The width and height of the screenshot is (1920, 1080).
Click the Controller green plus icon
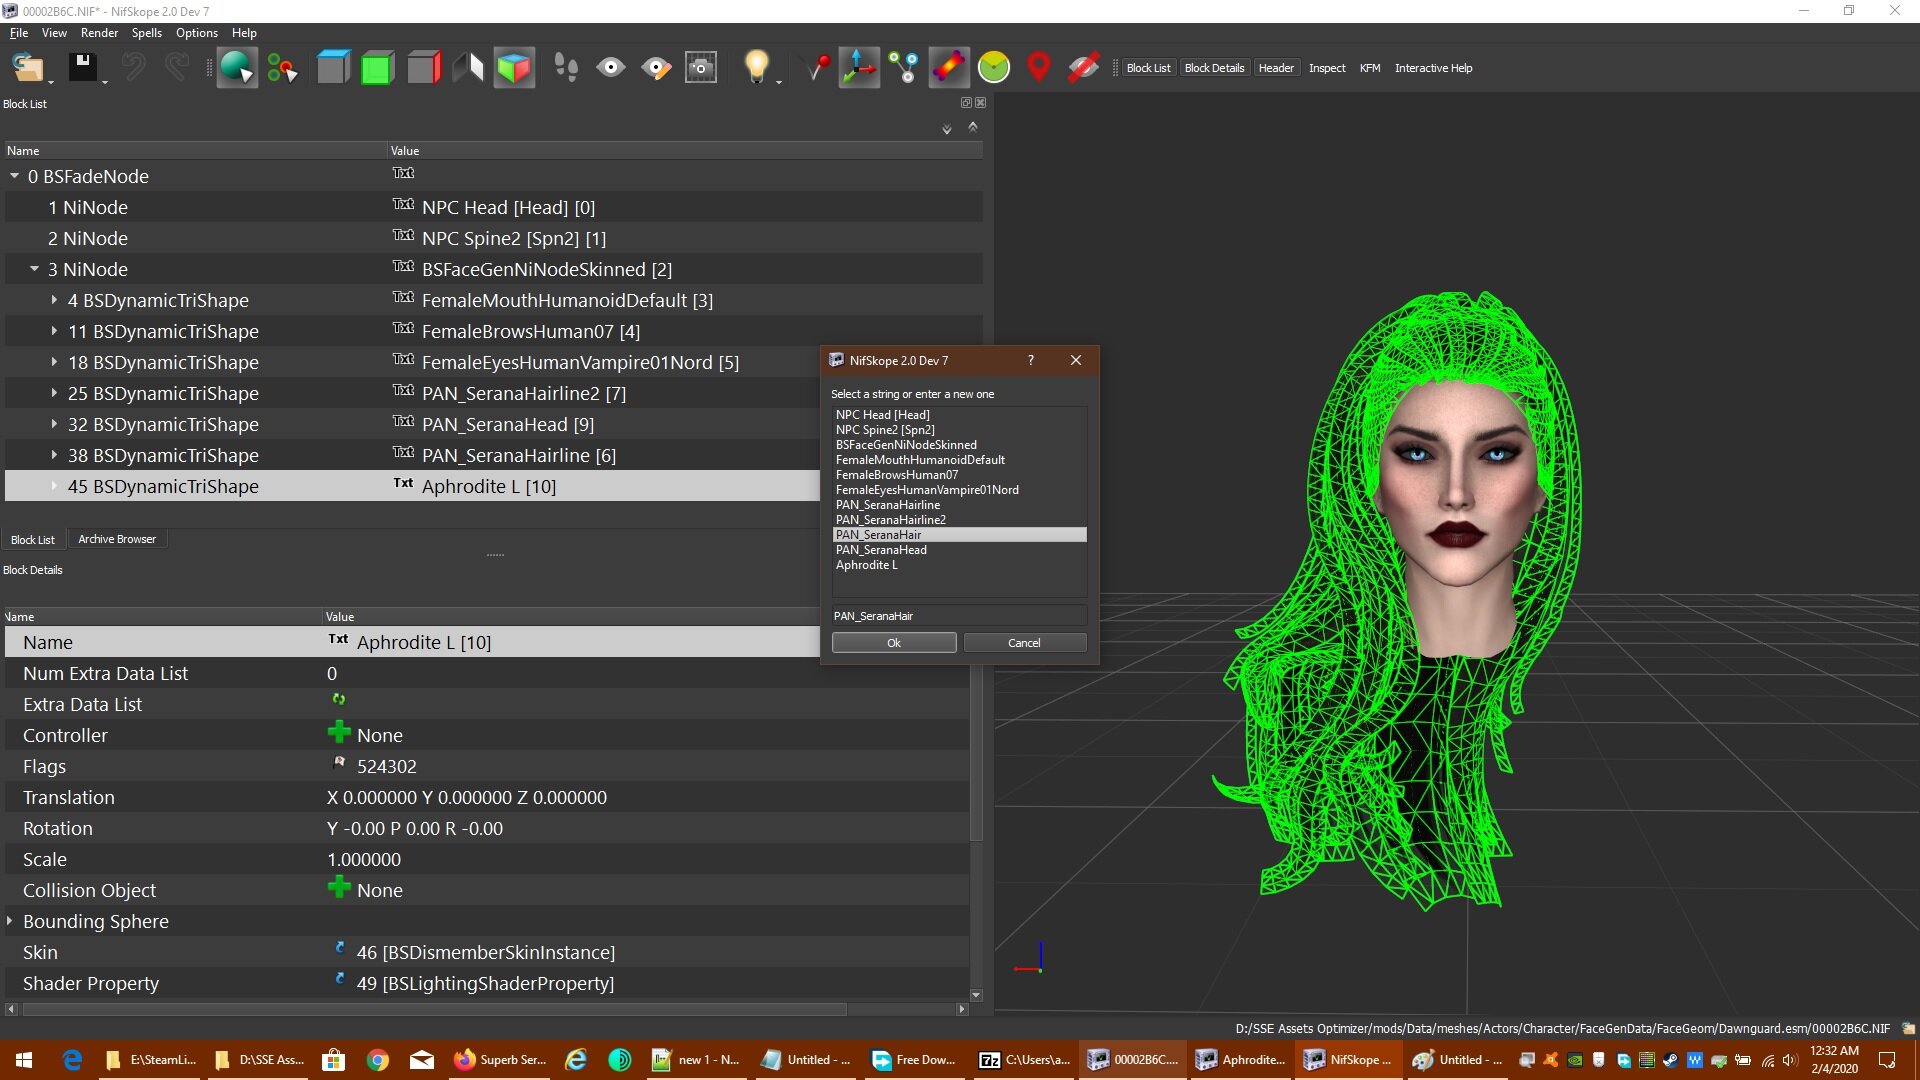click(339, 733)
